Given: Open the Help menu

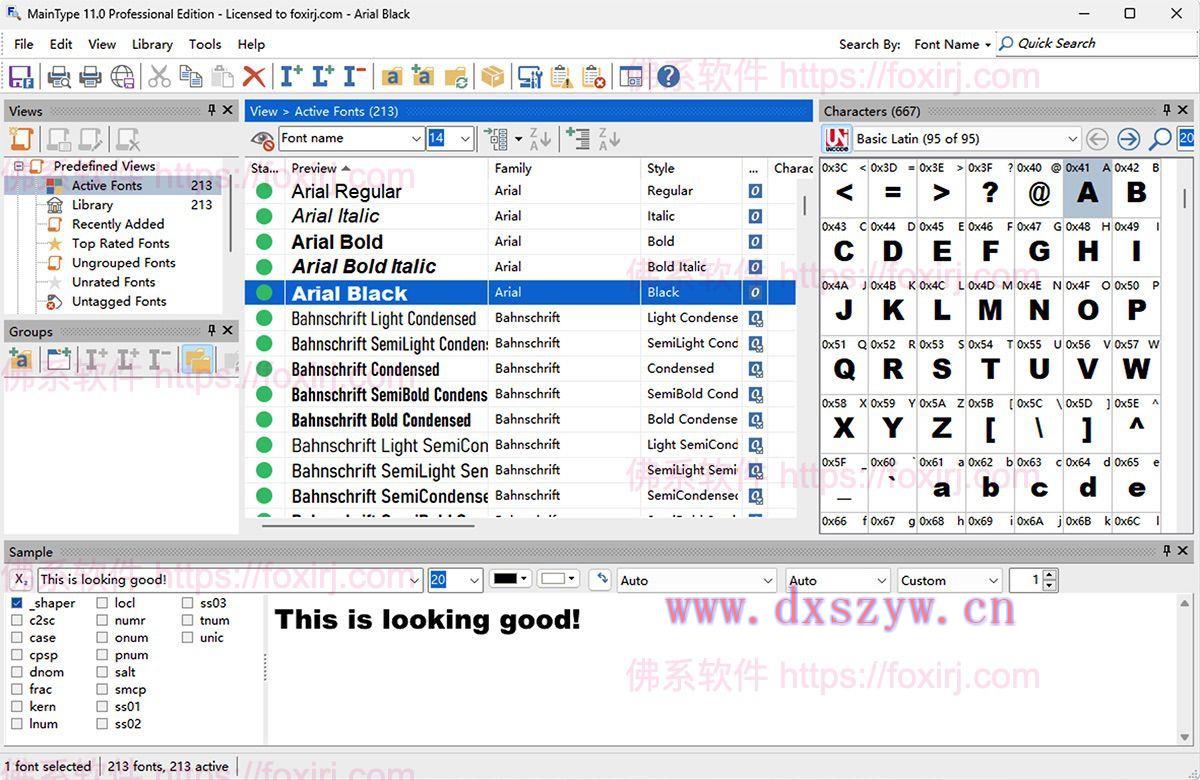Looking at the screenshot, I should point(251,44).
